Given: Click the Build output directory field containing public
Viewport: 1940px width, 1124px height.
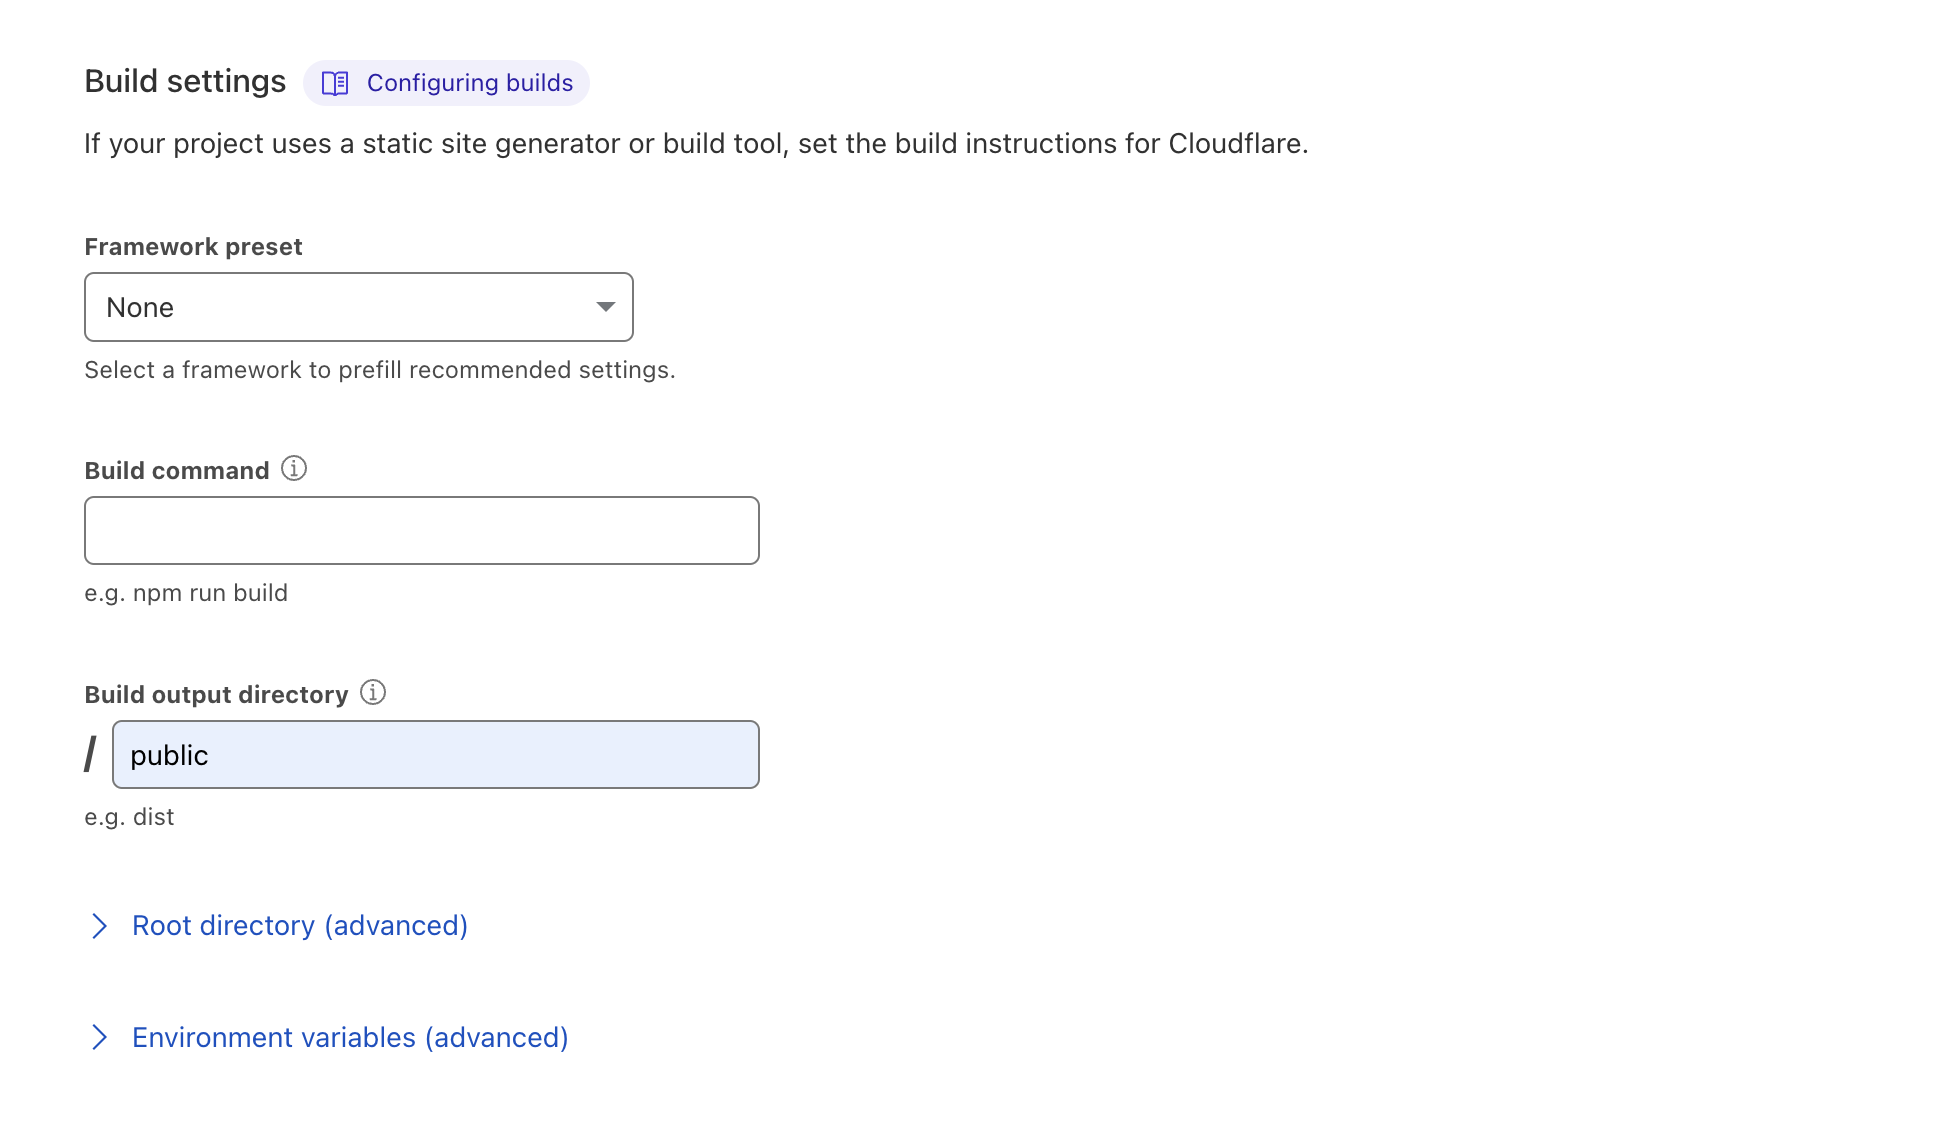Looking at the screenshot, I should (436, 755).
